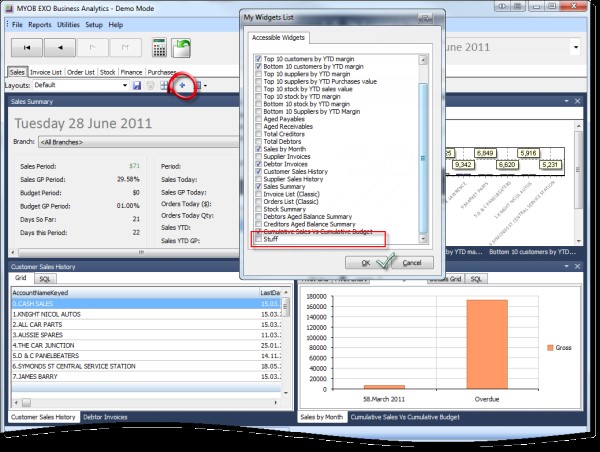This screenshot has width=600, height=452.
Task: Uncheck the Sales by Month widget
Action: (x=259, y=149)
